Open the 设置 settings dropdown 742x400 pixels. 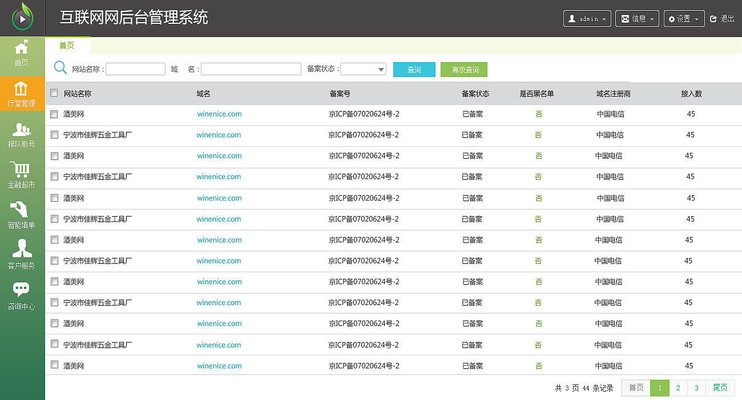click(x=683, y=18)
